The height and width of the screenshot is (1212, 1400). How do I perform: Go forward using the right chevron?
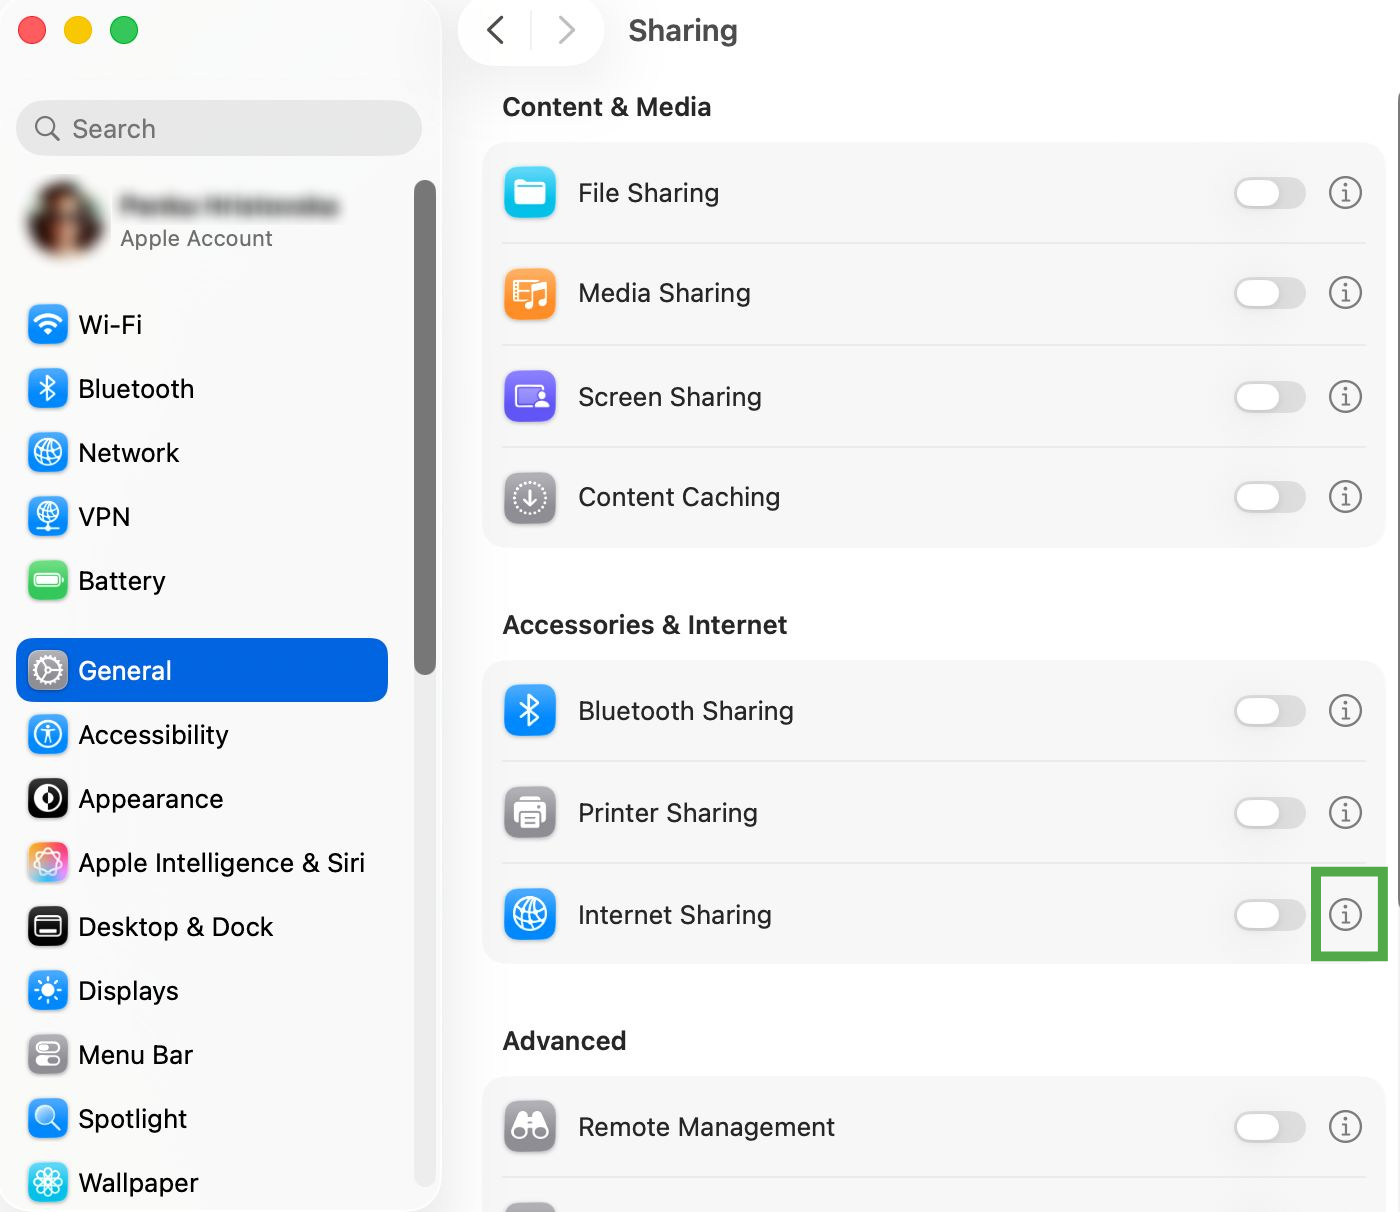567,30
